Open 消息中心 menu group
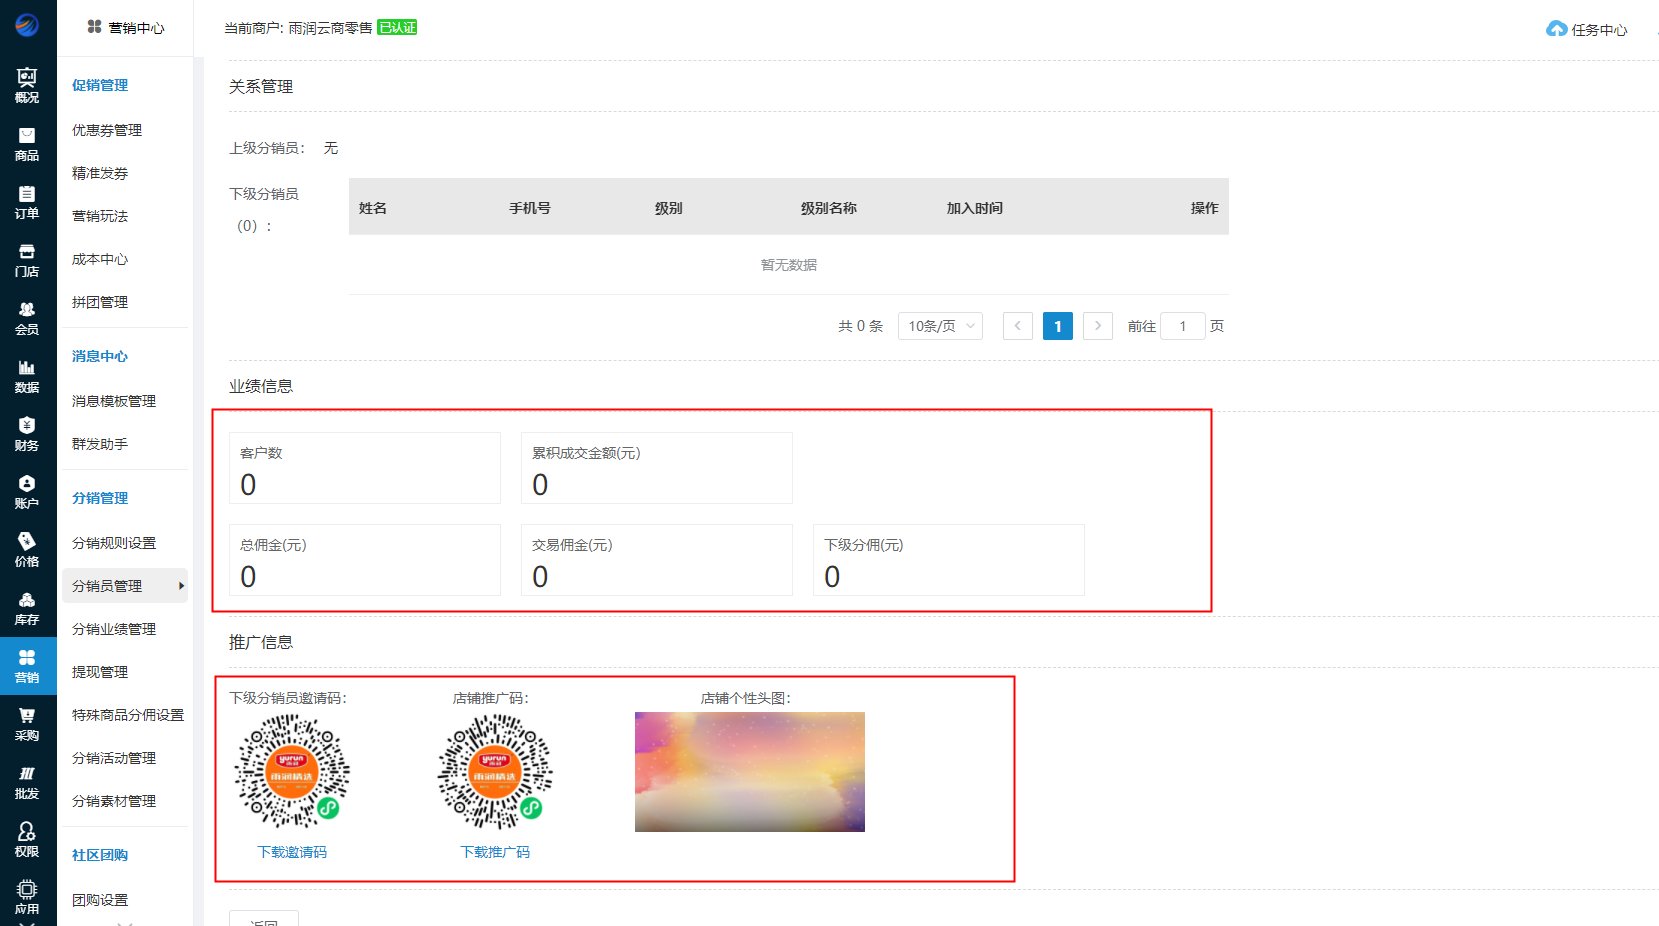Screen dimensions: 1659x926 coord(100,356)
